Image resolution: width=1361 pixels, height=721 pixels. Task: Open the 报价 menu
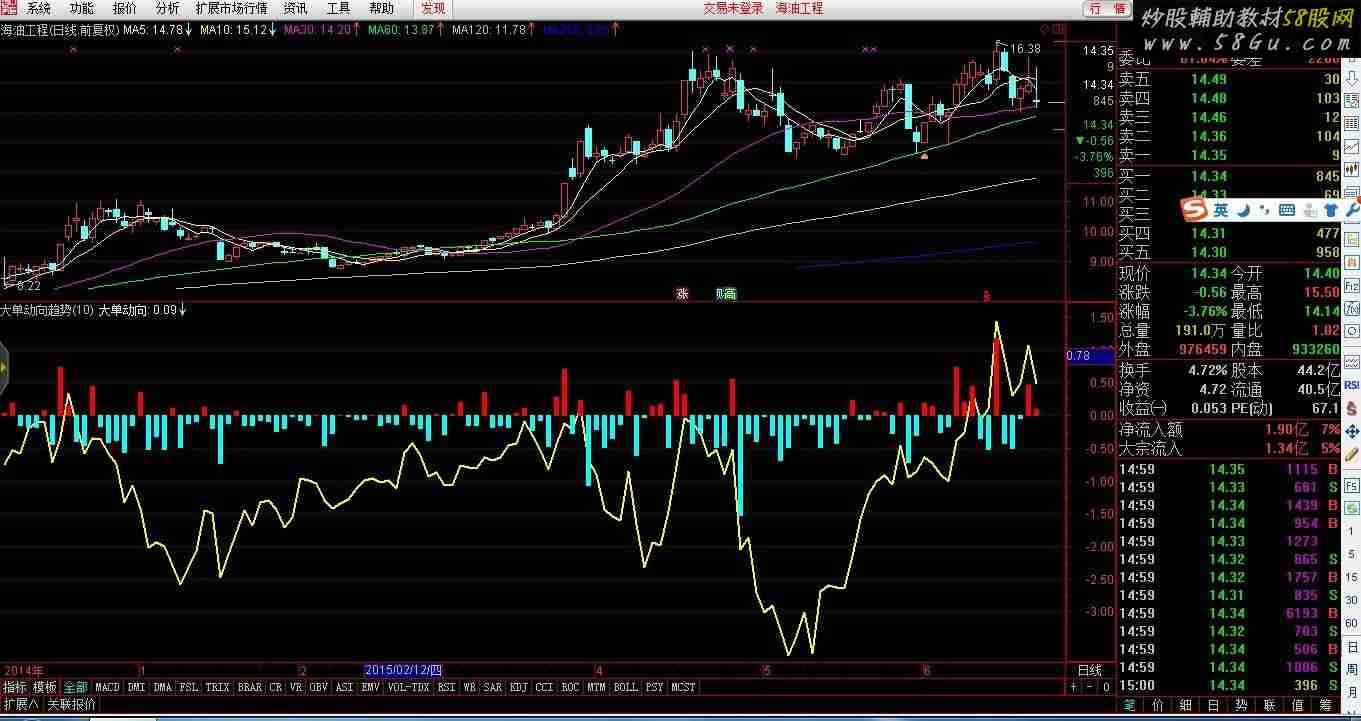point(125,8)
